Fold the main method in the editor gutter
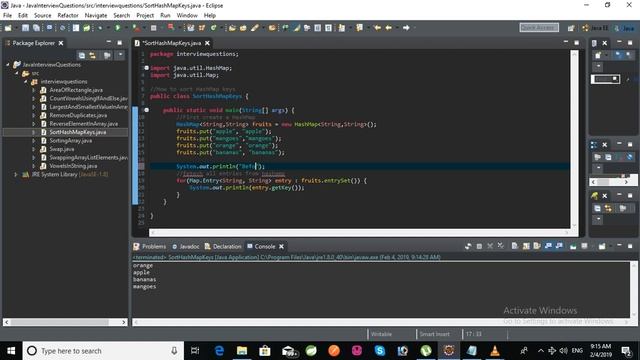This screenshot has height=360, width=640. (x=146, y=110)
